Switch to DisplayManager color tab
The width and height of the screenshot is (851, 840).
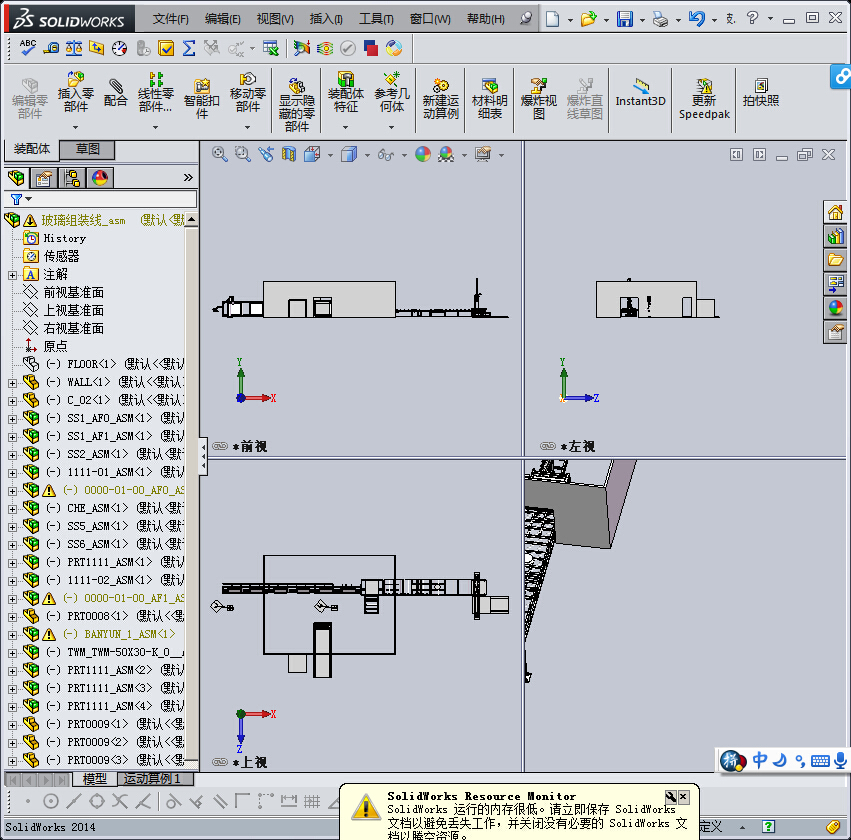(99, 177)
